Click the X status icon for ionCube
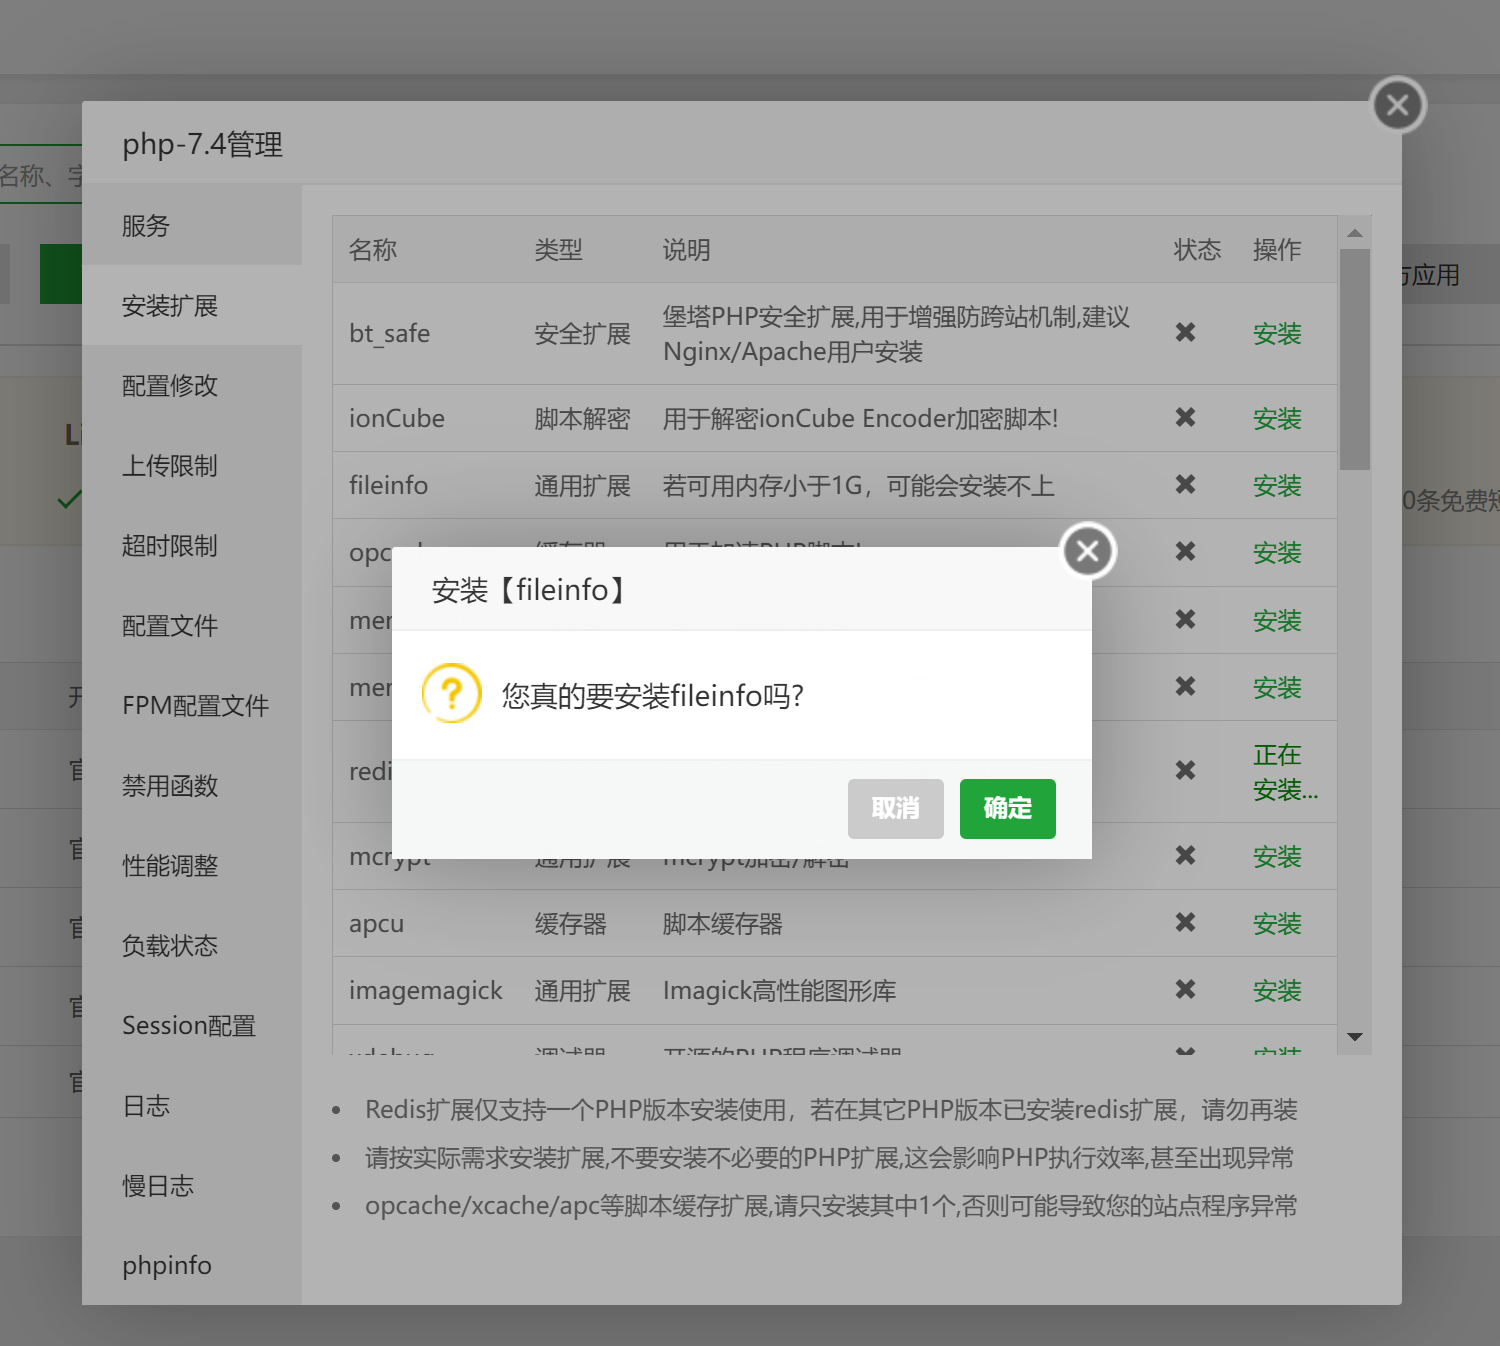The height and width of the screenshot is (1346, 1500). pos(1185,417)
